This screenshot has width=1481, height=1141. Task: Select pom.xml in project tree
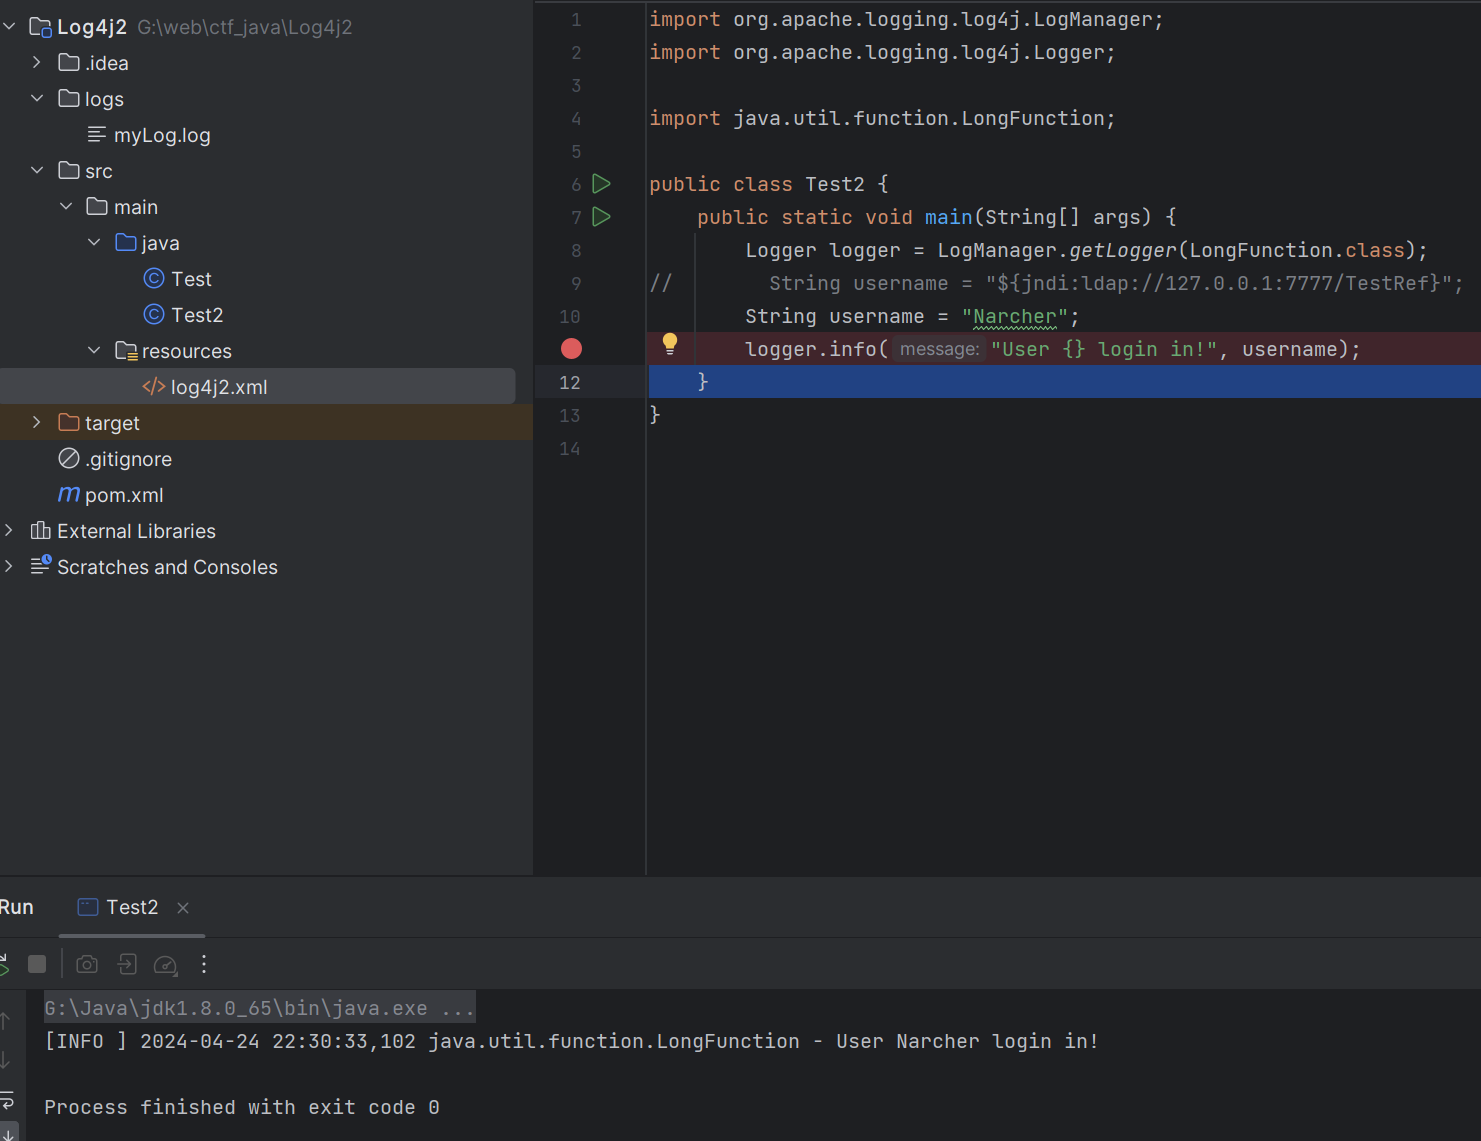124,495
